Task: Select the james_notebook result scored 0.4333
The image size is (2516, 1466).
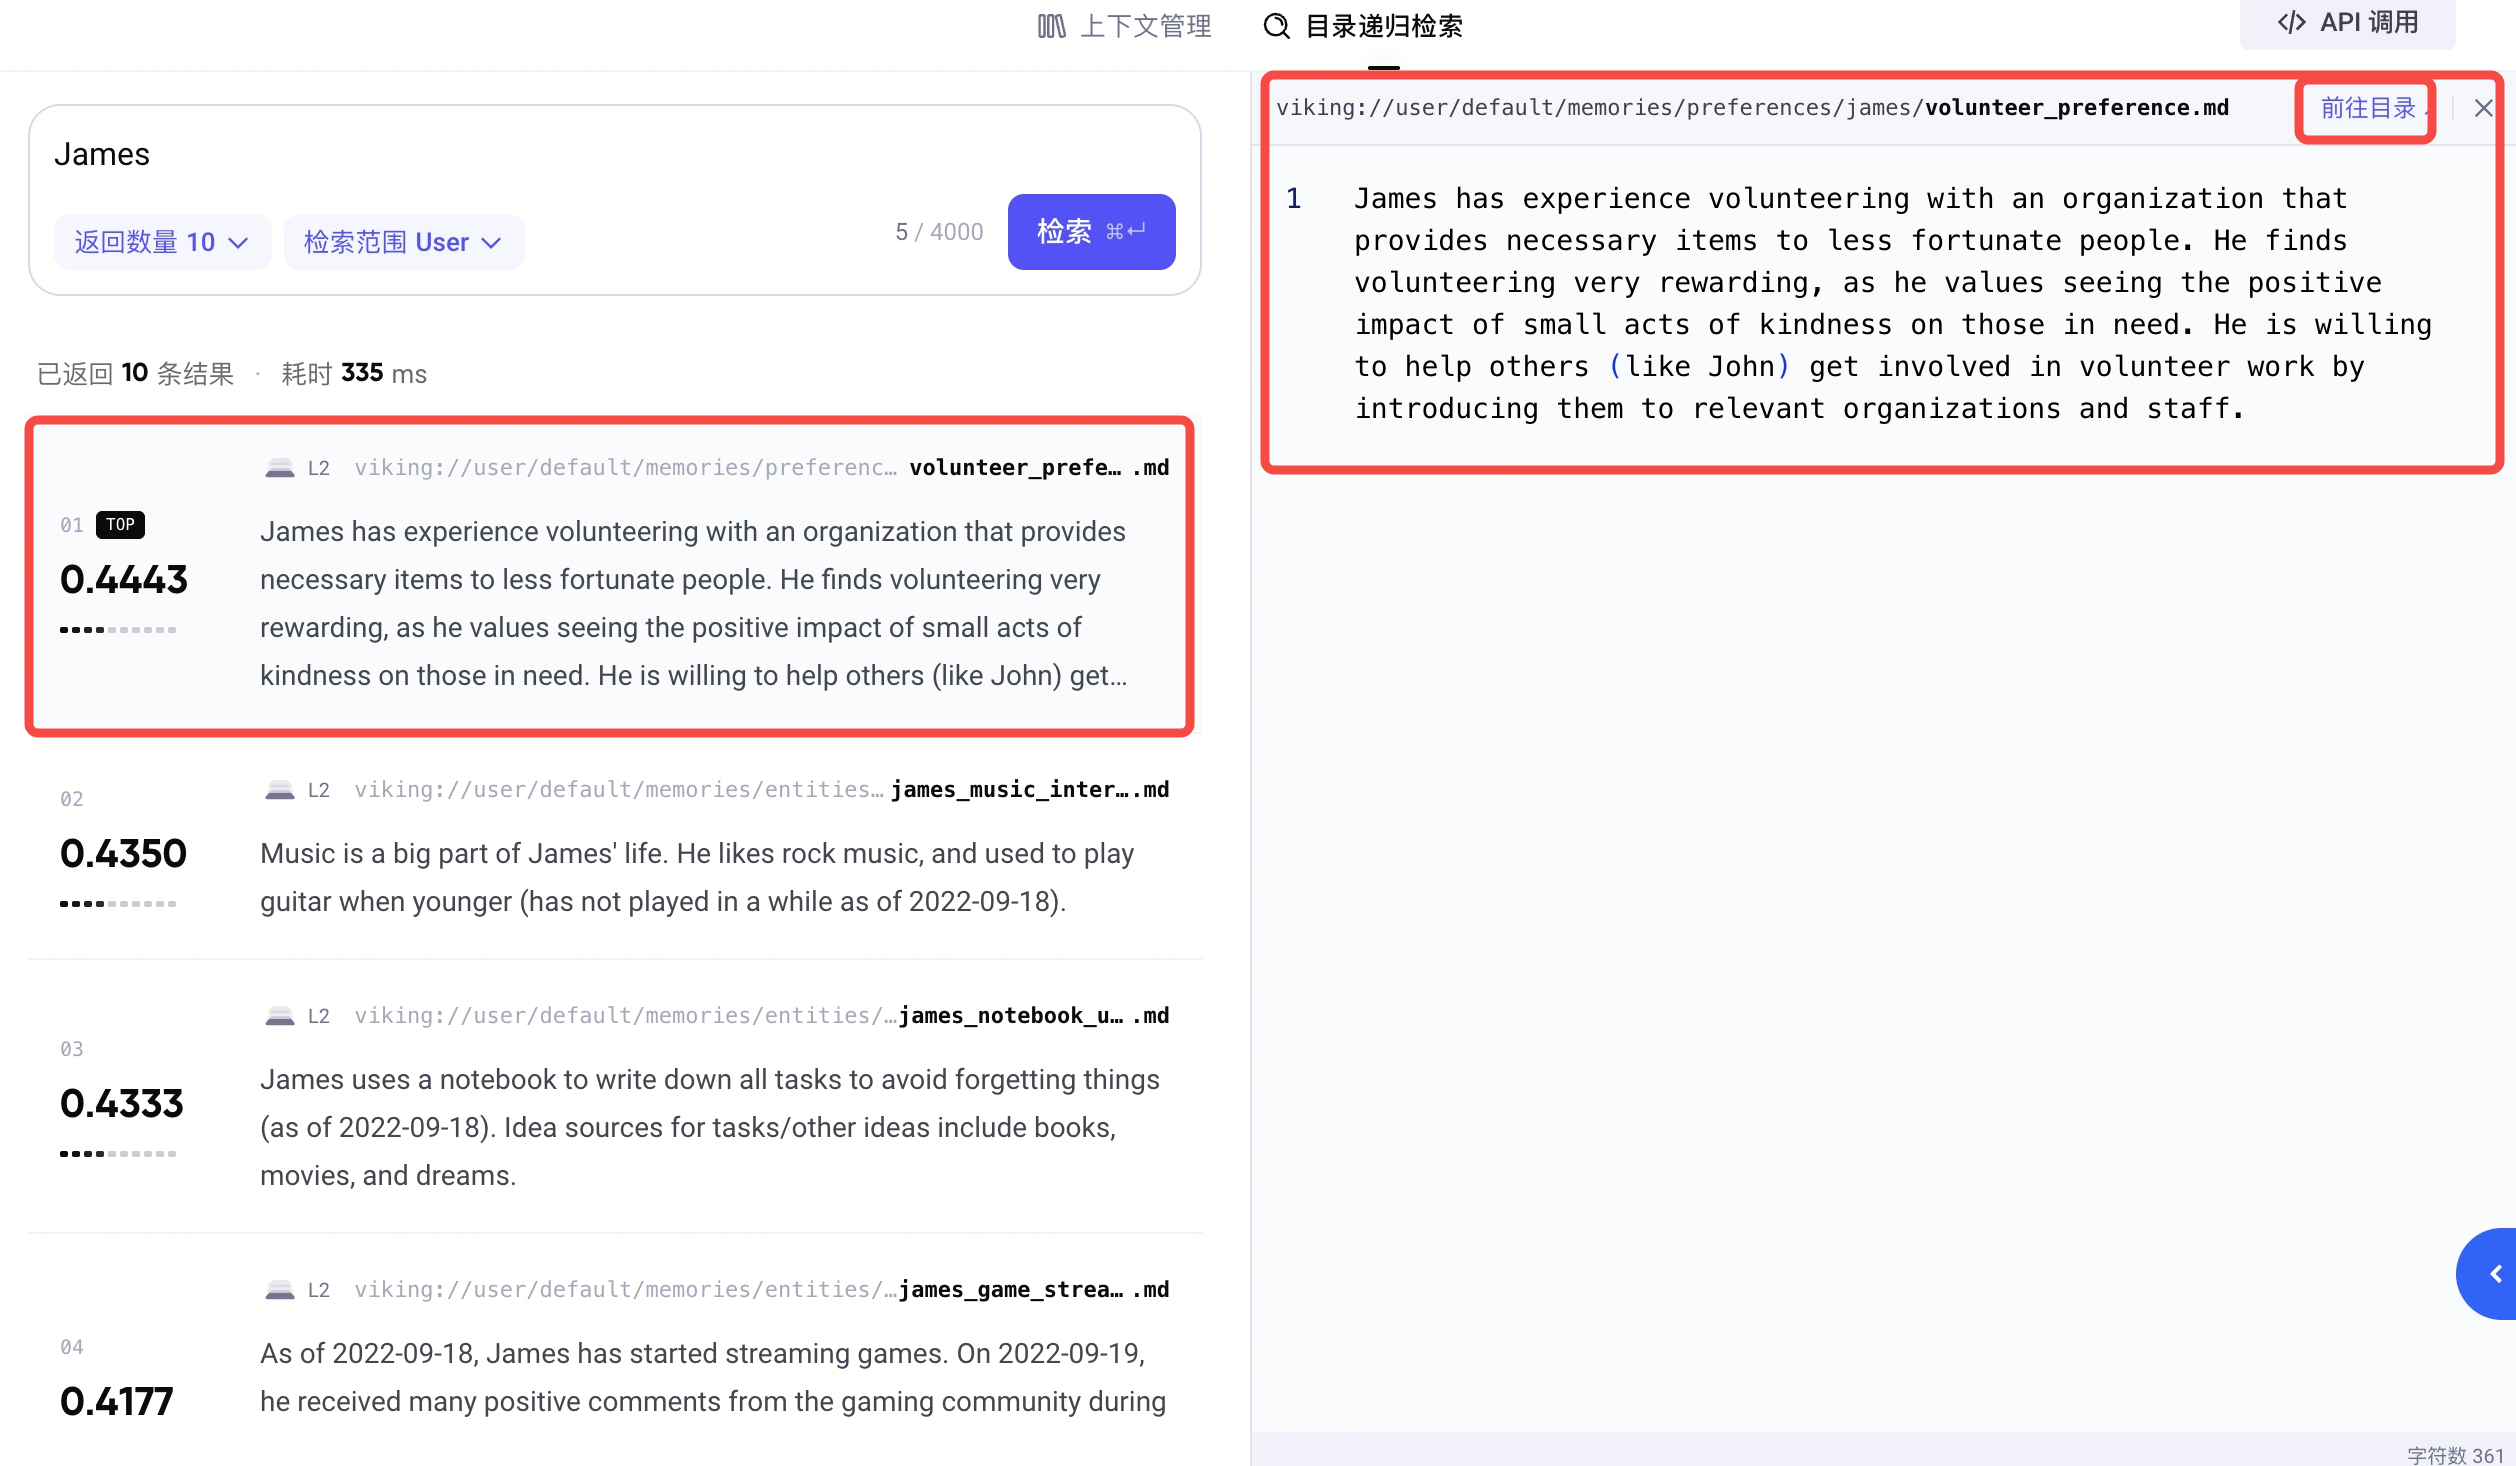Action: 614,1097
